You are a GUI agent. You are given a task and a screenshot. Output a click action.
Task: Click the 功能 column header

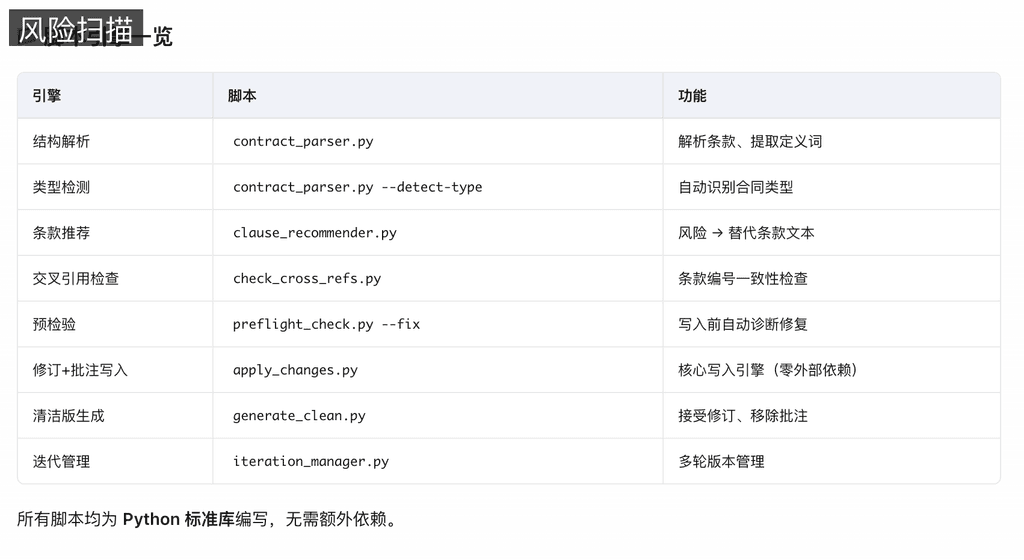click(692, 96)
